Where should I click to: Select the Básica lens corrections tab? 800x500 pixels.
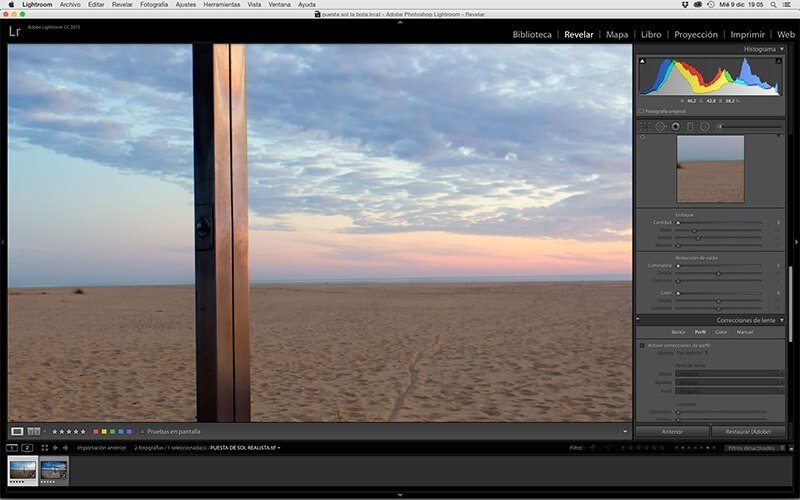point(678,332)
